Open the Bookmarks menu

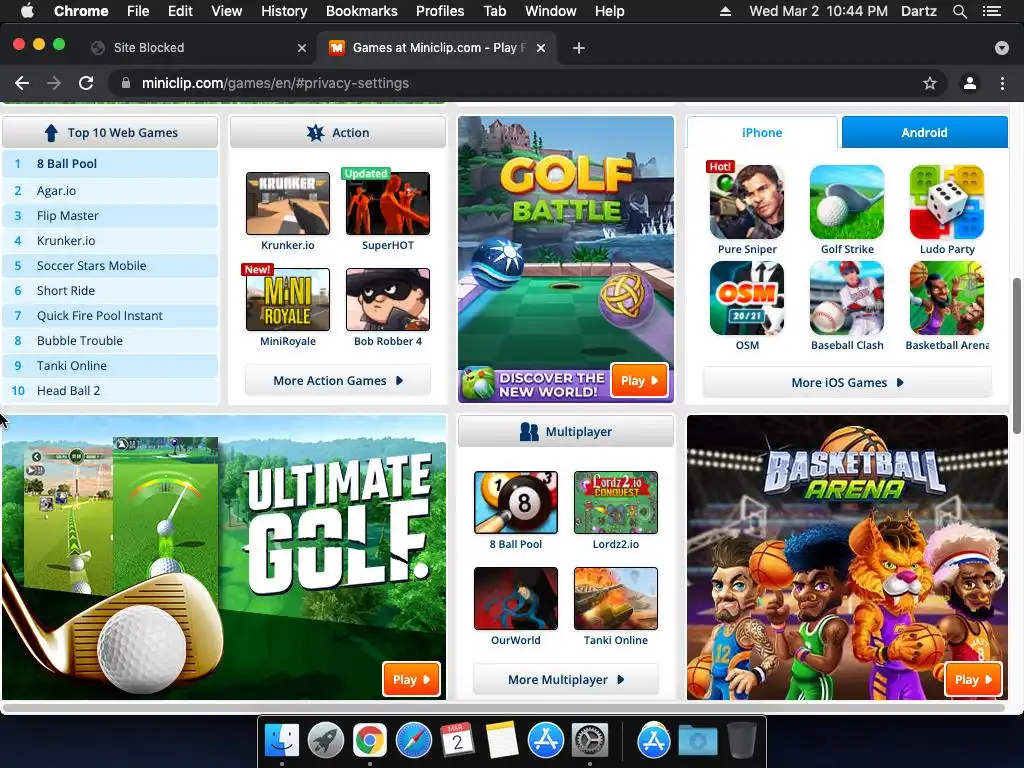pos(362,11)
